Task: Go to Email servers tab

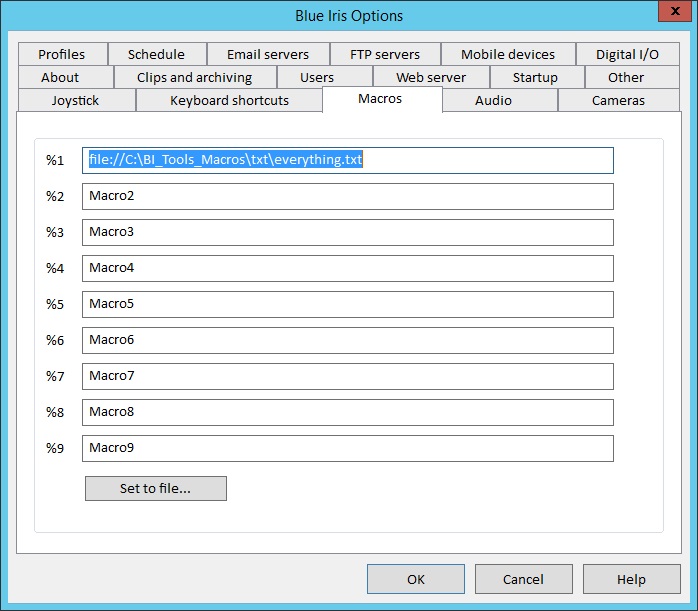Action: [x=268, y=54]
